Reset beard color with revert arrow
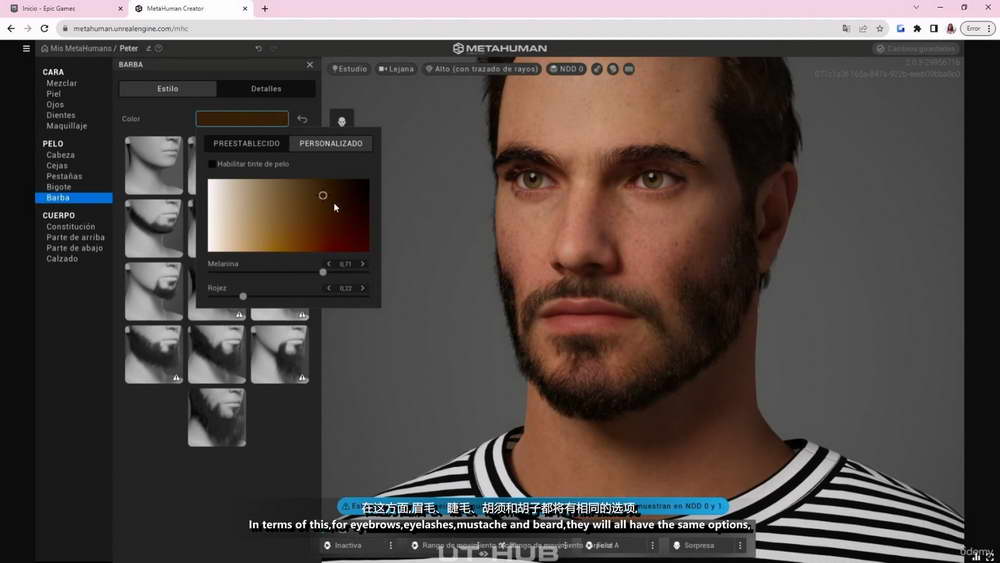Viewport: 1000px width, 563px height. point(302,119)
